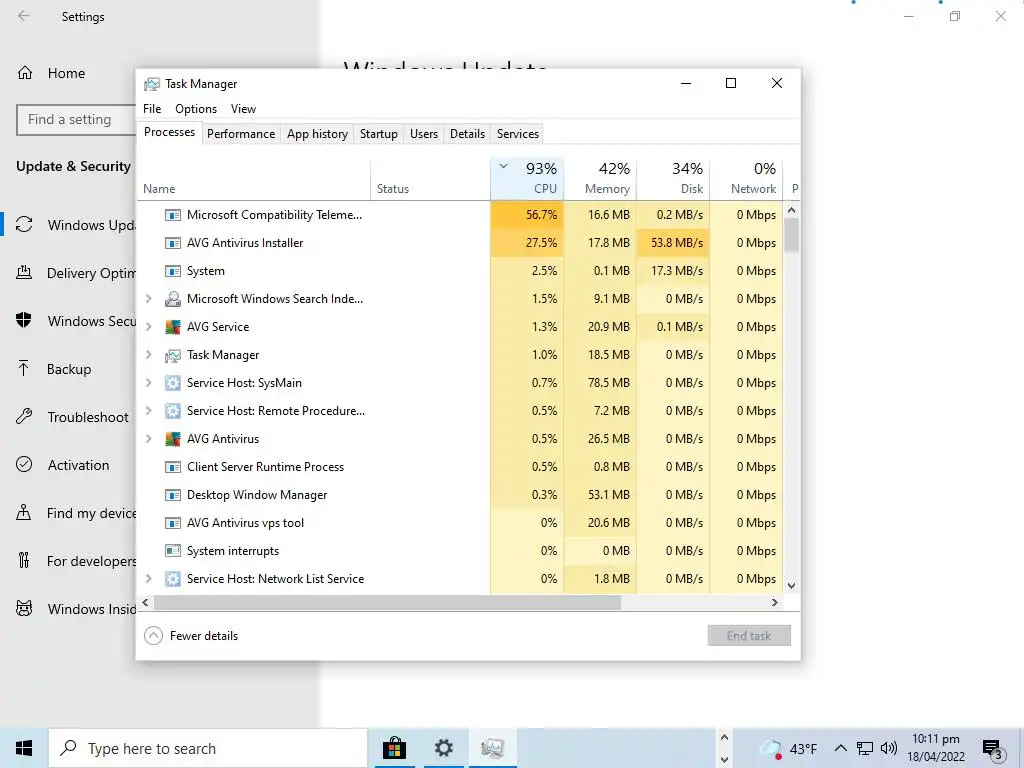The image size is (1024, 768).
Task: Click the process list vertical scrollbar thumb
Action: 792,235
